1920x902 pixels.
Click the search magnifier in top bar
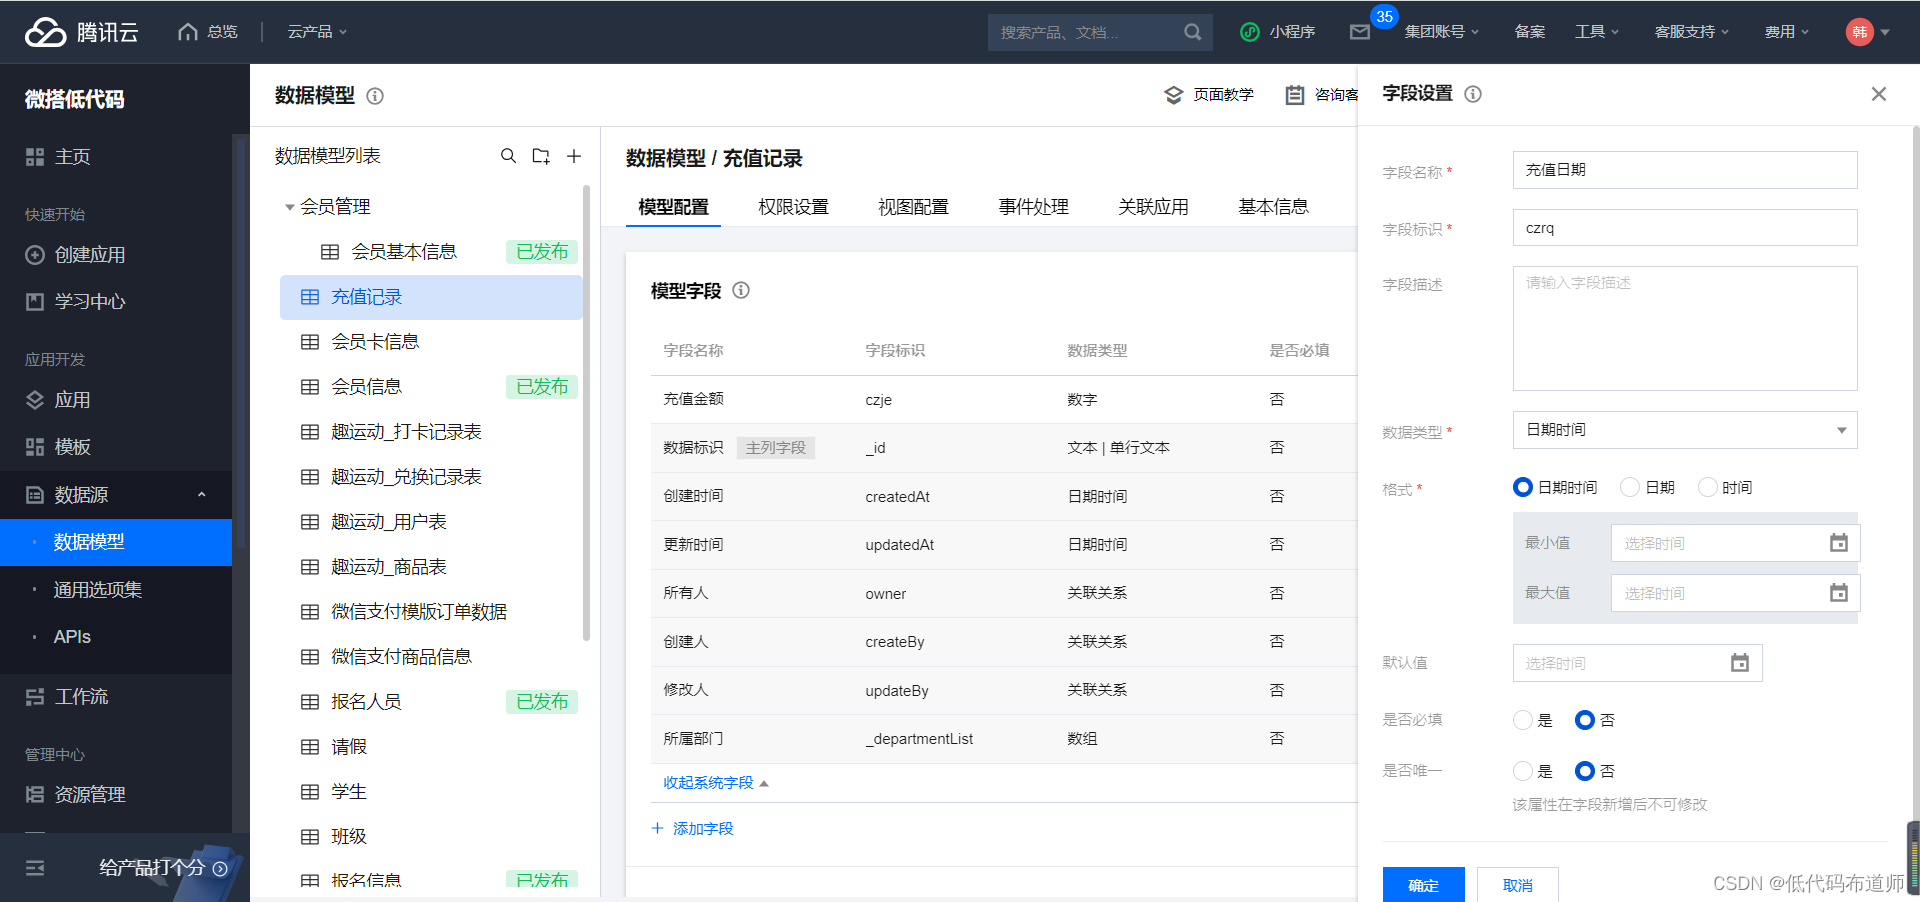pos(1192,32)
